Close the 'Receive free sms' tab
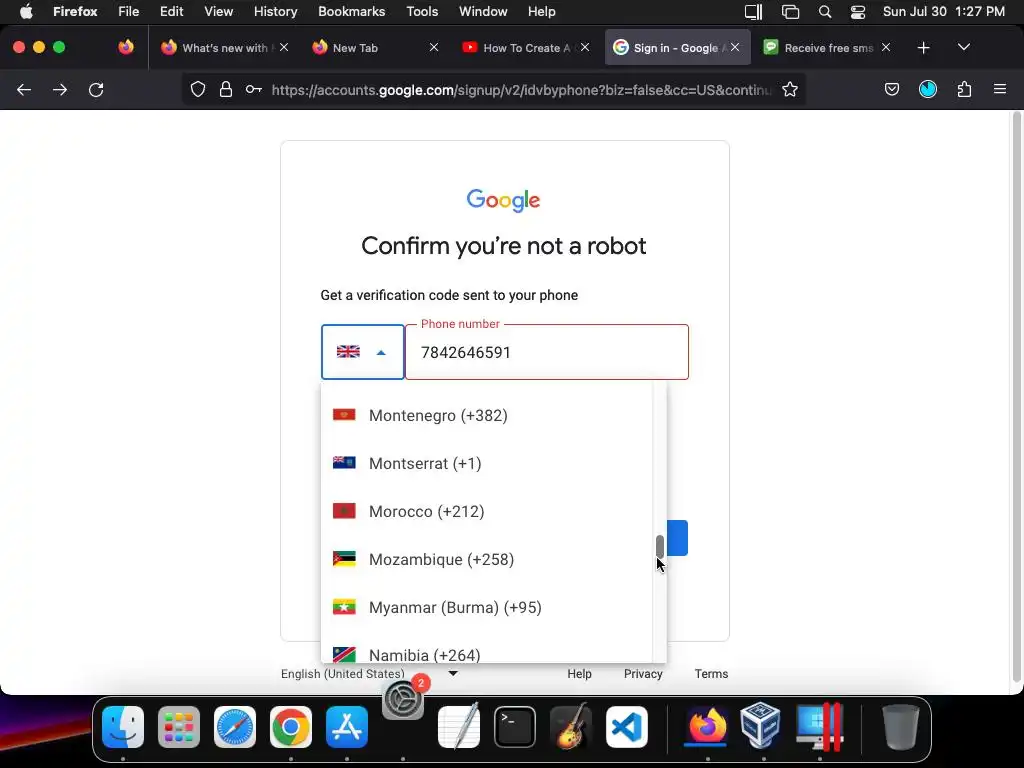The height and width of the screenshot is (768, 1024). pyautogui.click(x=886, y=47)
